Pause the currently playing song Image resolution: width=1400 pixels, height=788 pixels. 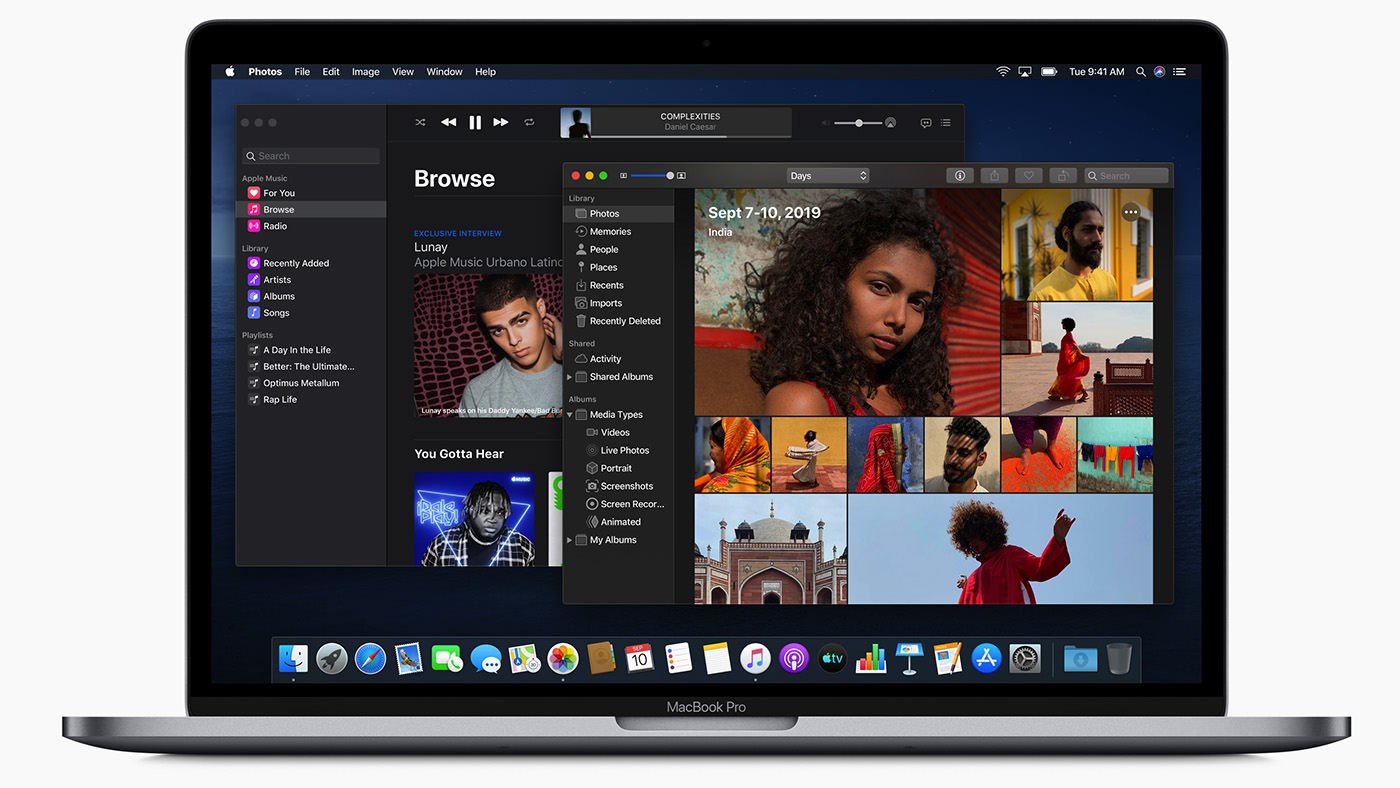click(x=475, y=122)
